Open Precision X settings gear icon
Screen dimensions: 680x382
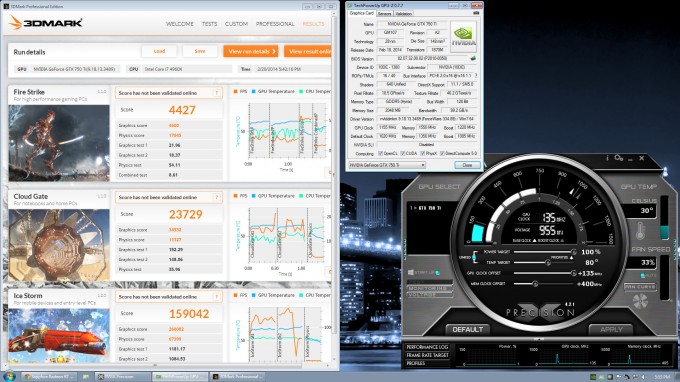619,158
